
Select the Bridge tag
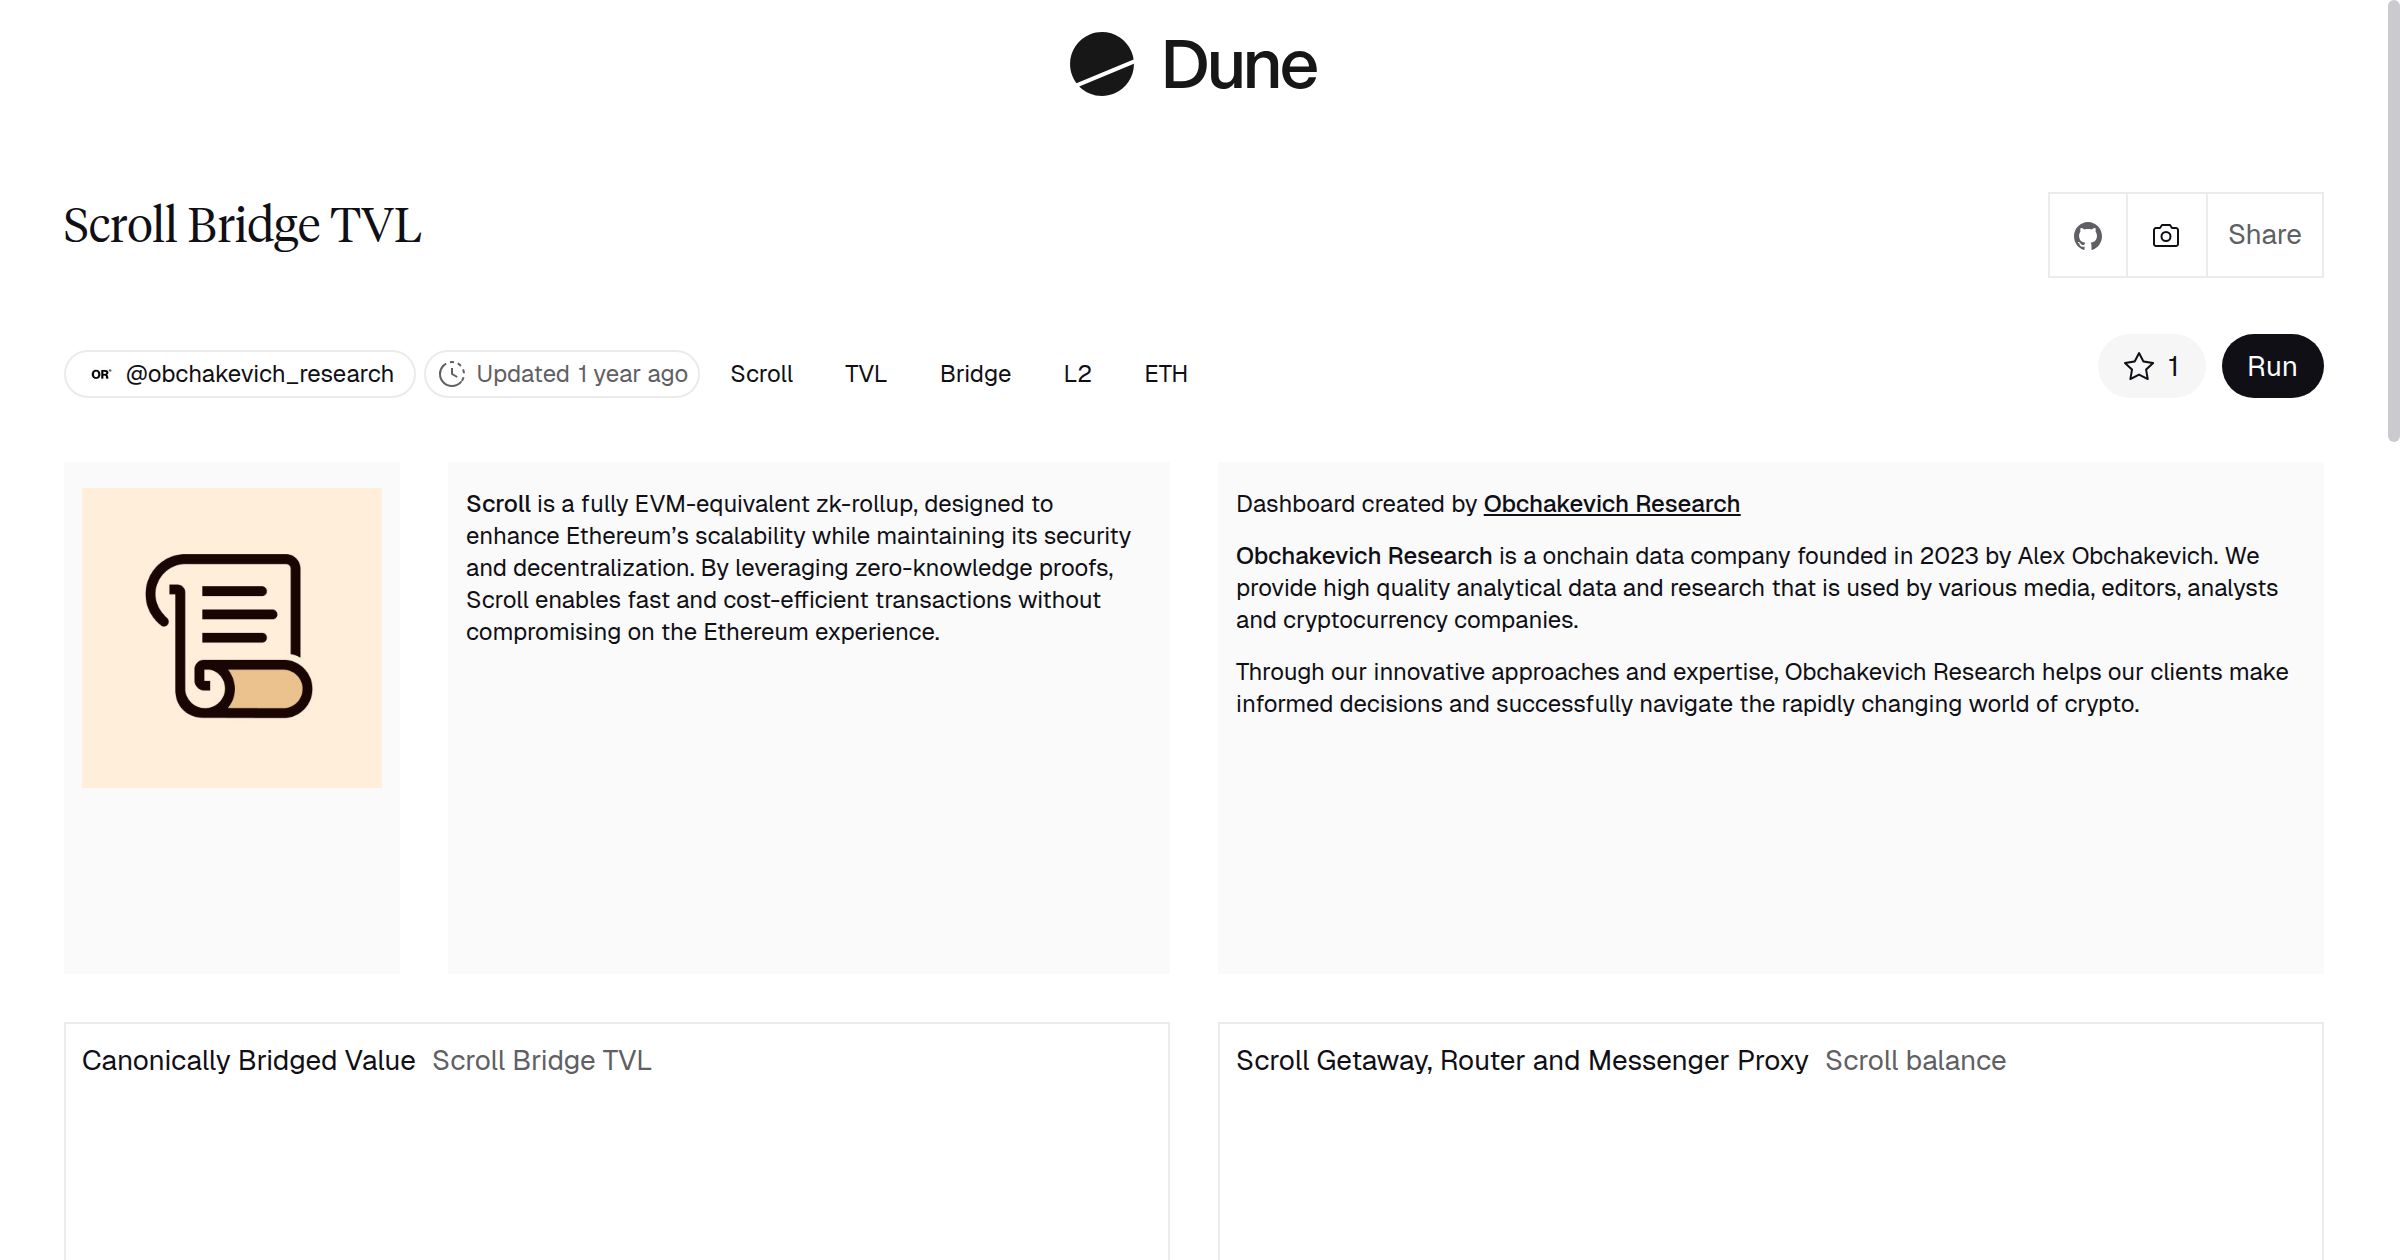[x=975, y=374]
